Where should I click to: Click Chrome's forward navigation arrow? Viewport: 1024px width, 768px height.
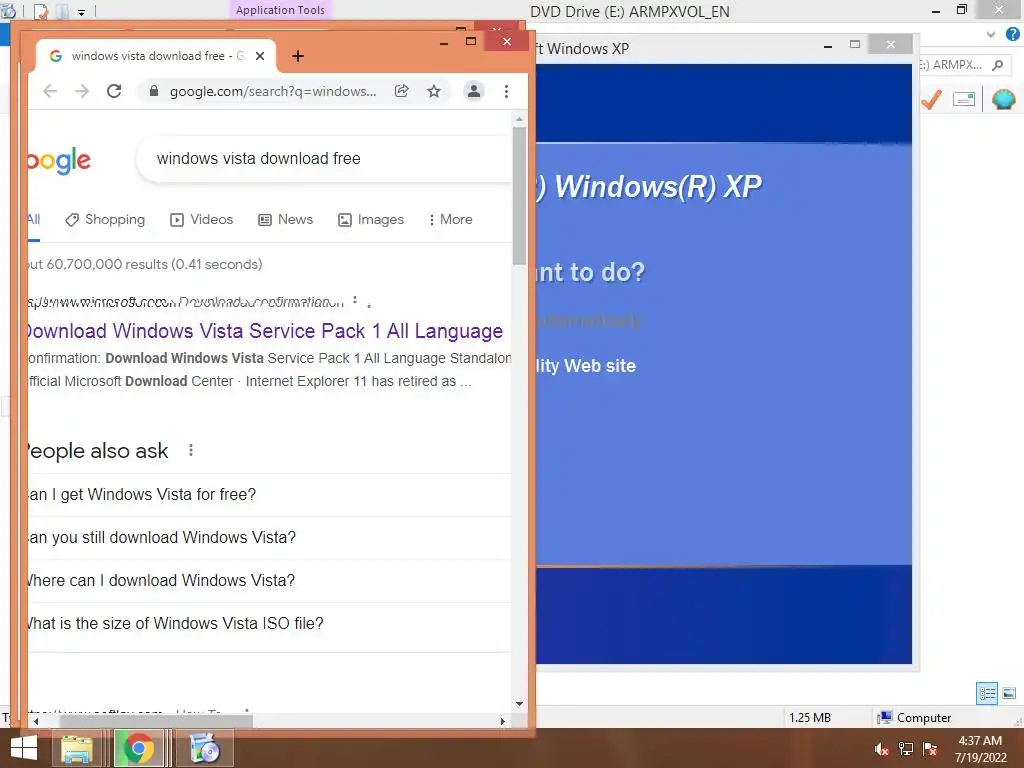pos(82,91)
